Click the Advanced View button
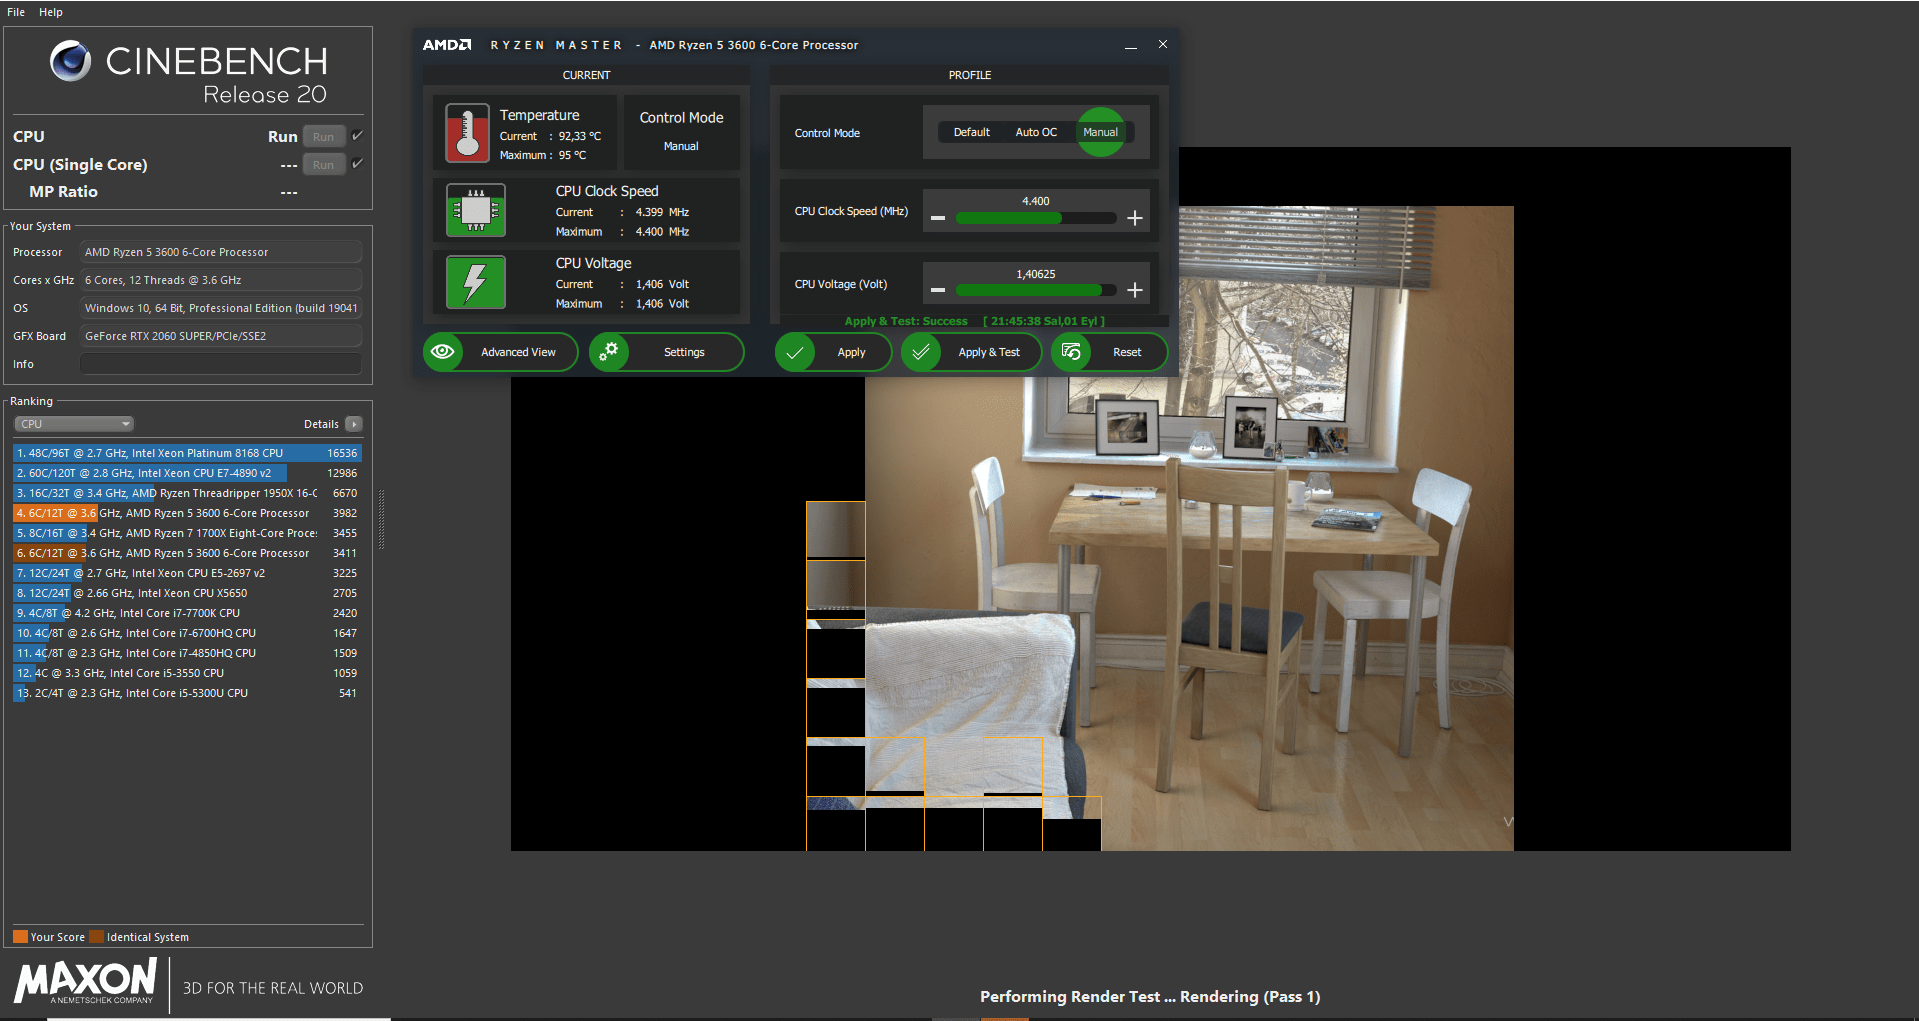 pos(500,352)
